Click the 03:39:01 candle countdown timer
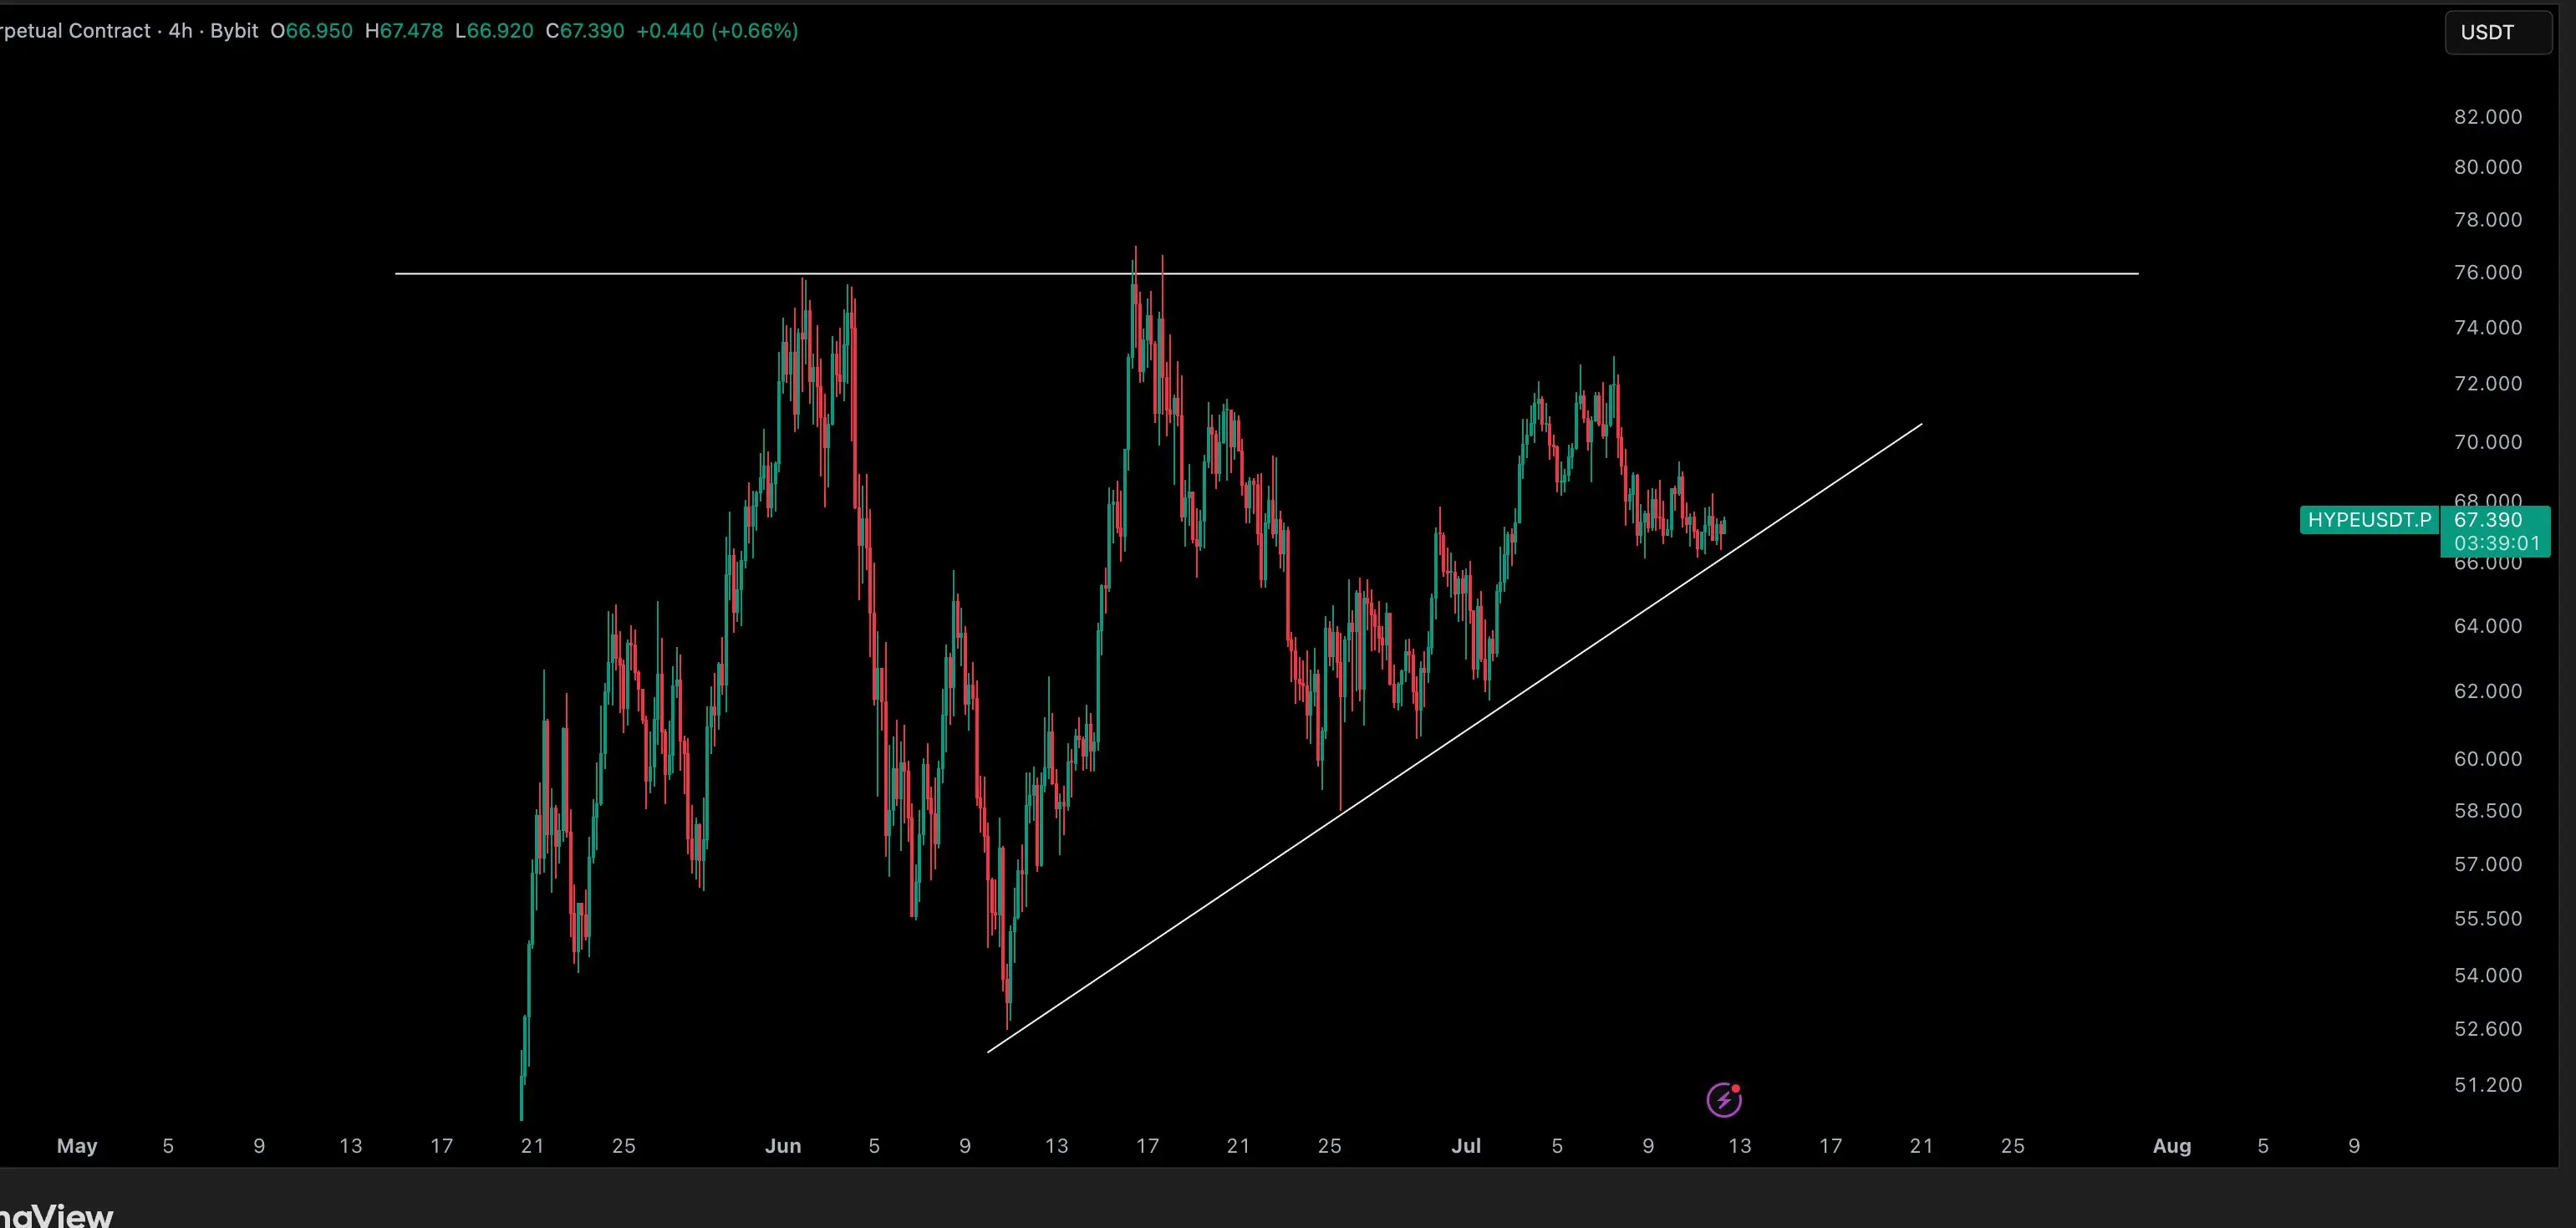Screen dimensions: 2576x1228 tap(2496, 544)
